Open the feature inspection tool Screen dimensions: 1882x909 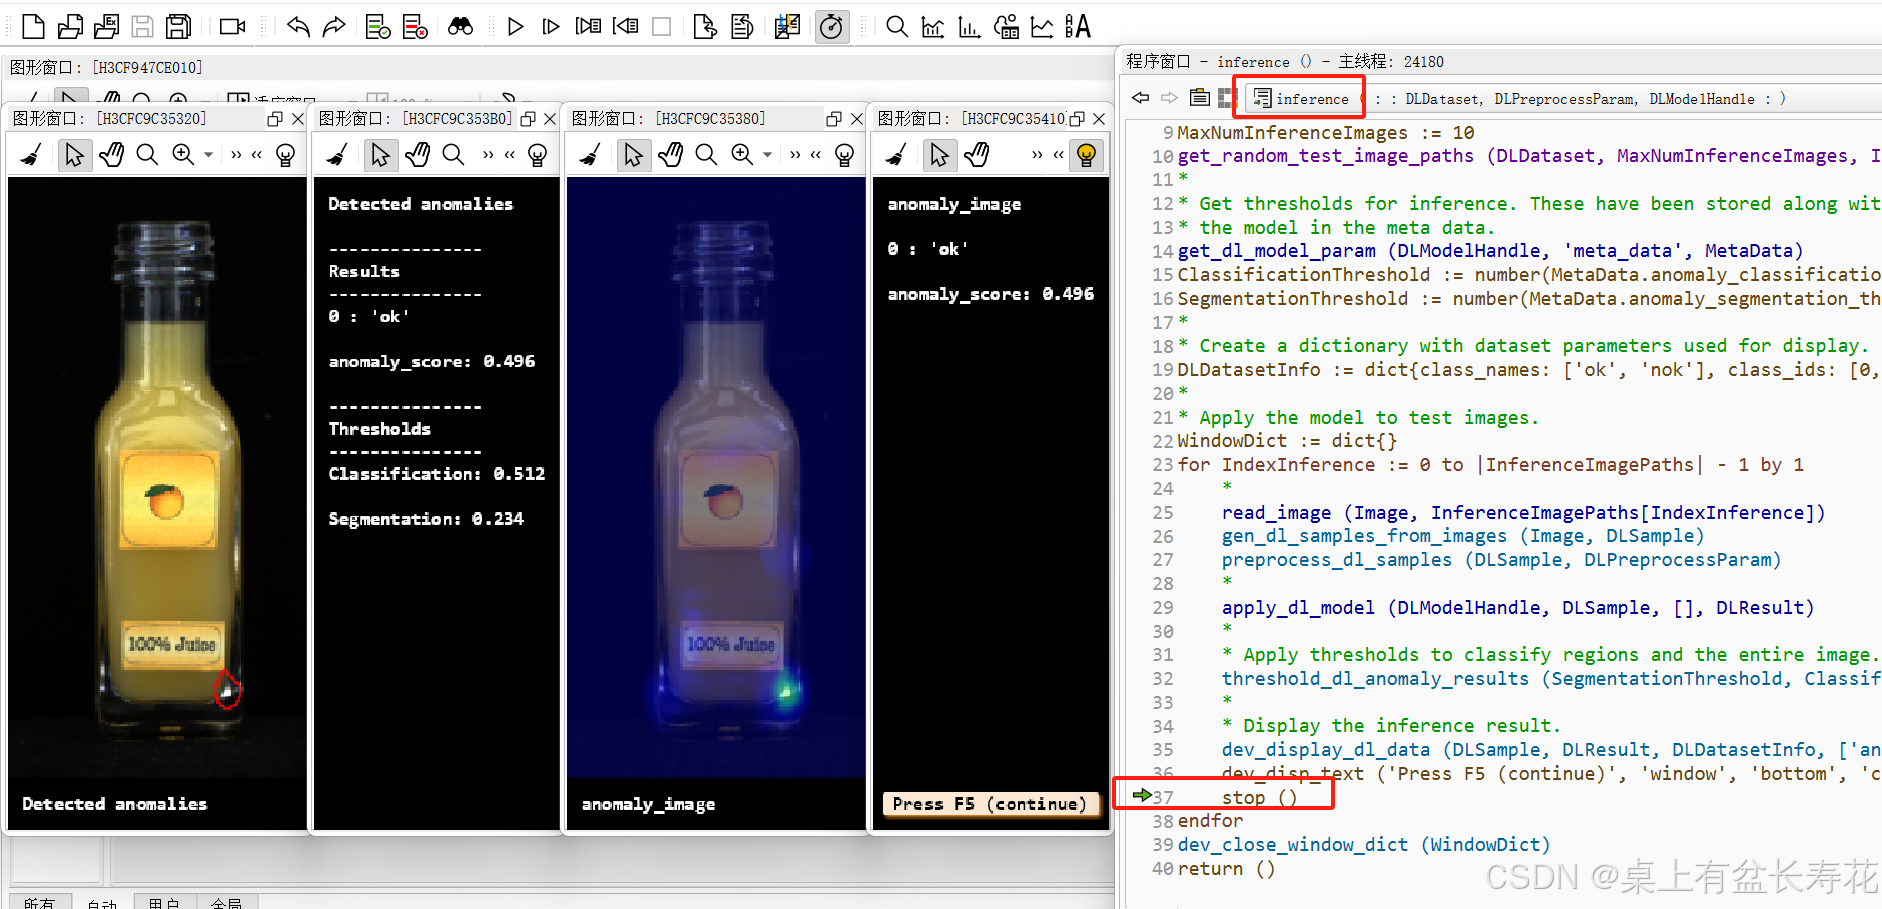(x=1006, y=27)
